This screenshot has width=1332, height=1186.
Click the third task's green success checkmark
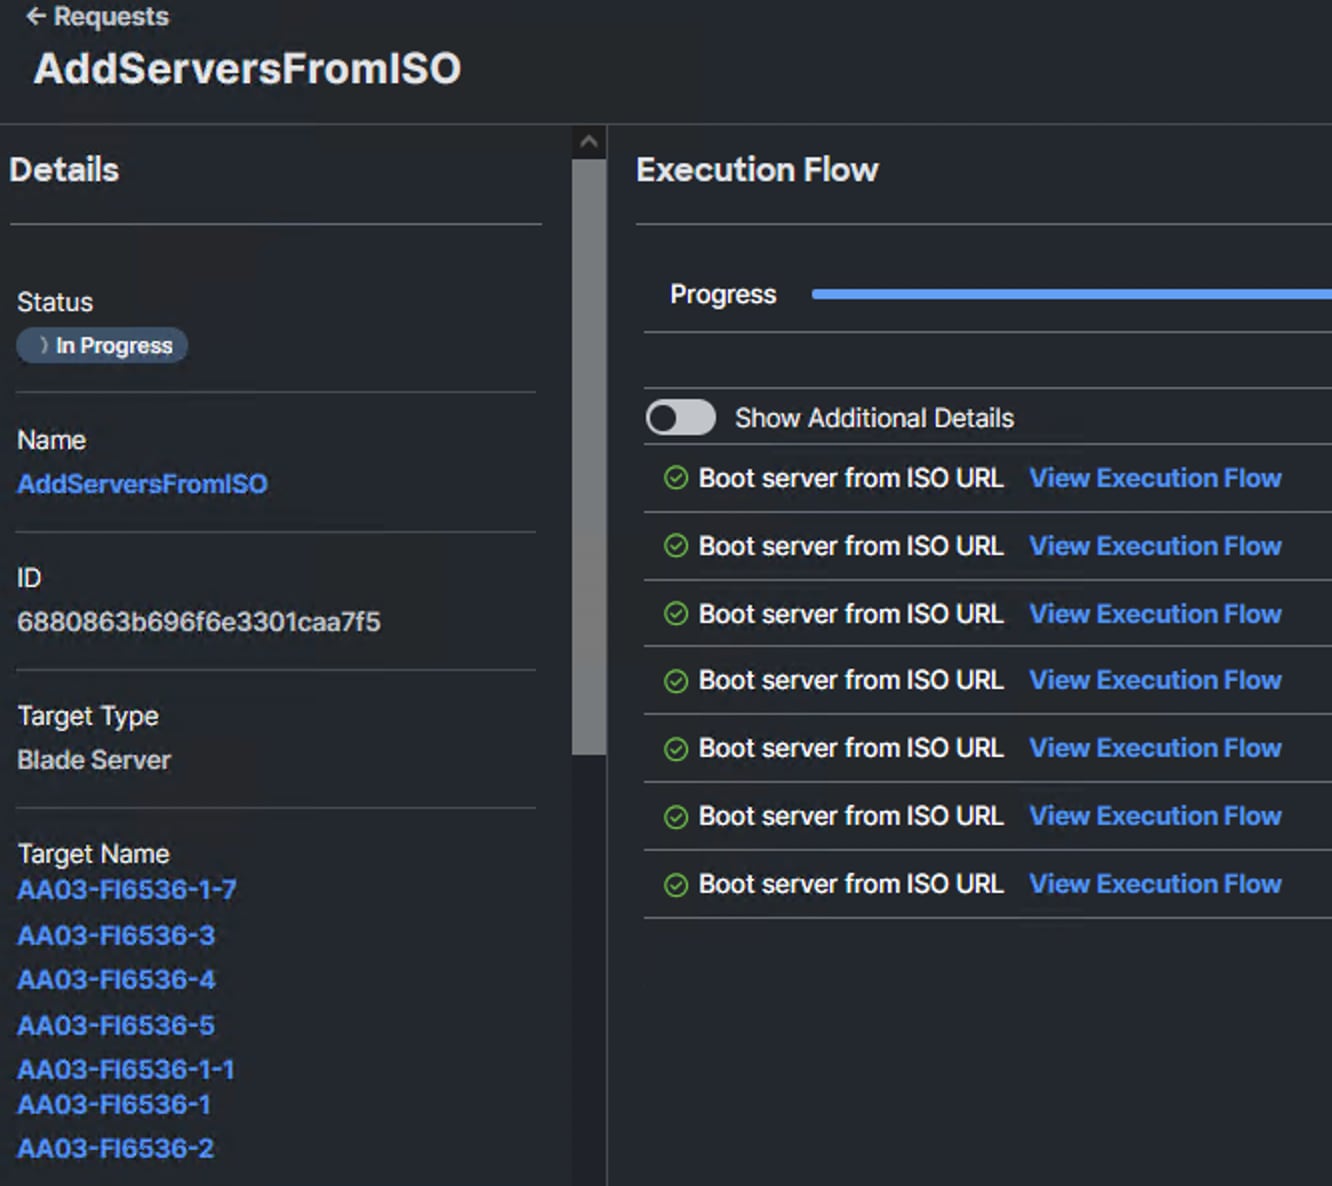pos(676,614)
